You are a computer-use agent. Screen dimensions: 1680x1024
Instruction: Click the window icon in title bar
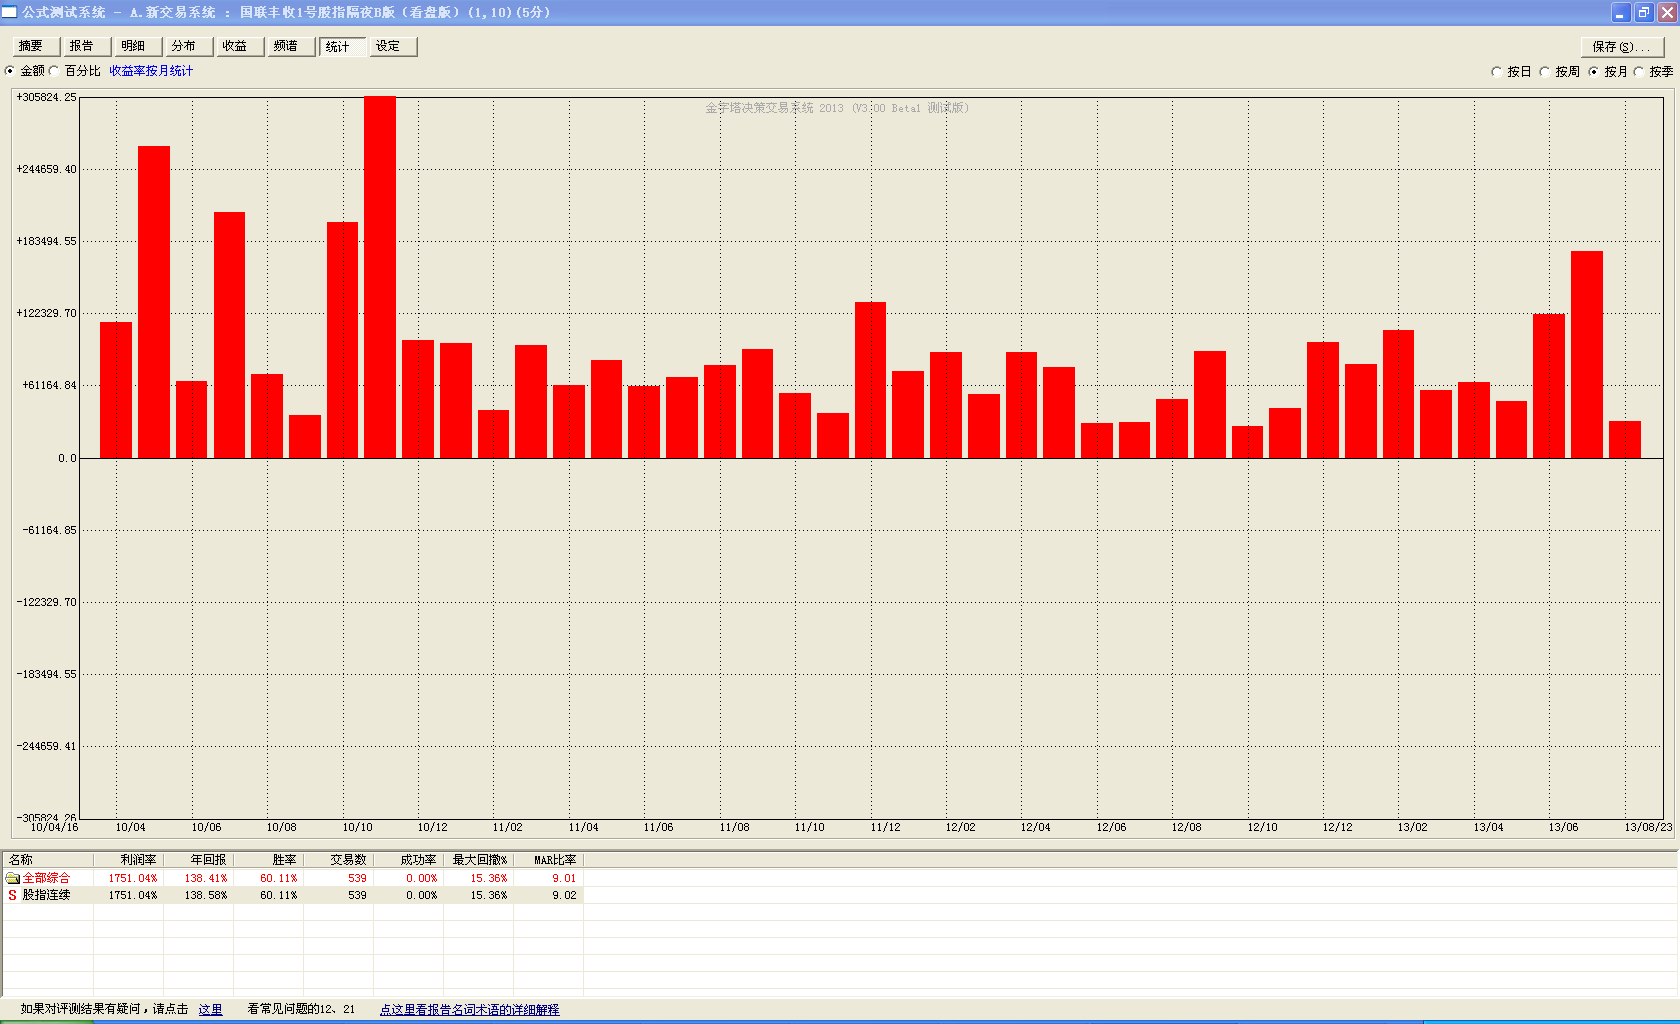pyautogui.click(x=9, y=12)
